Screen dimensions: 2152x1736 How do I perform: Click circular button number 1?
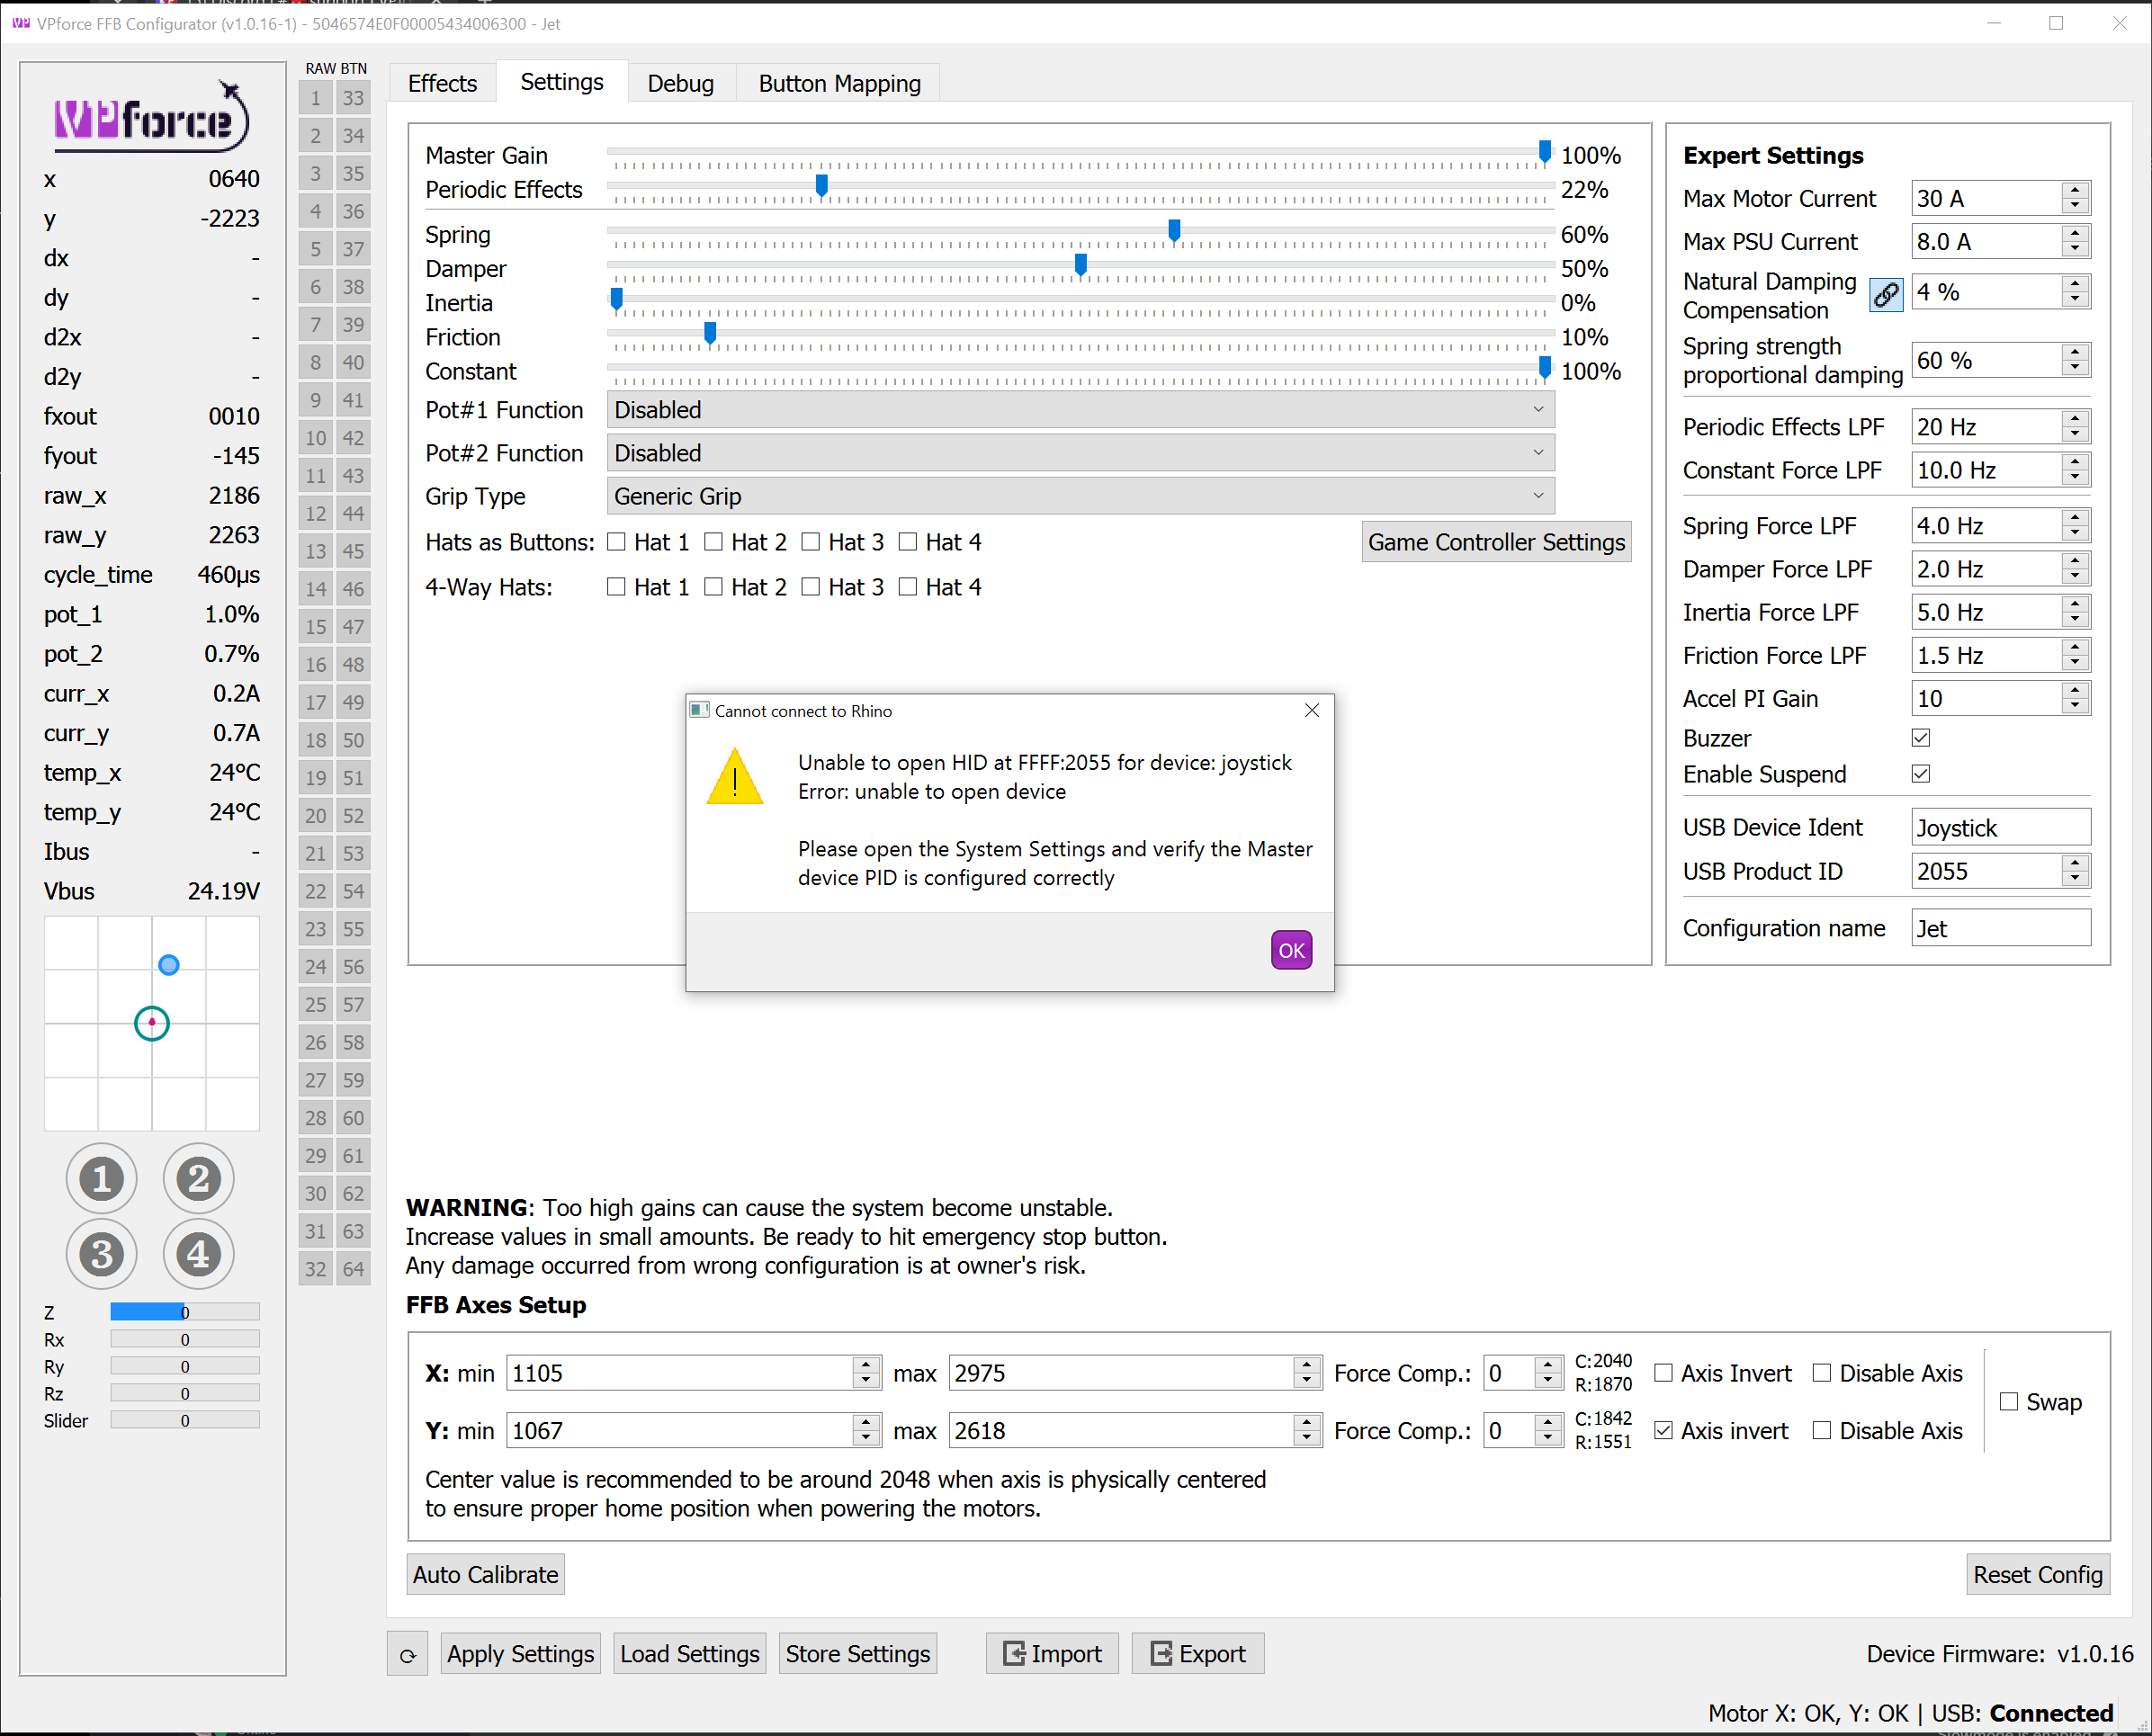[x=102, y=1178]
